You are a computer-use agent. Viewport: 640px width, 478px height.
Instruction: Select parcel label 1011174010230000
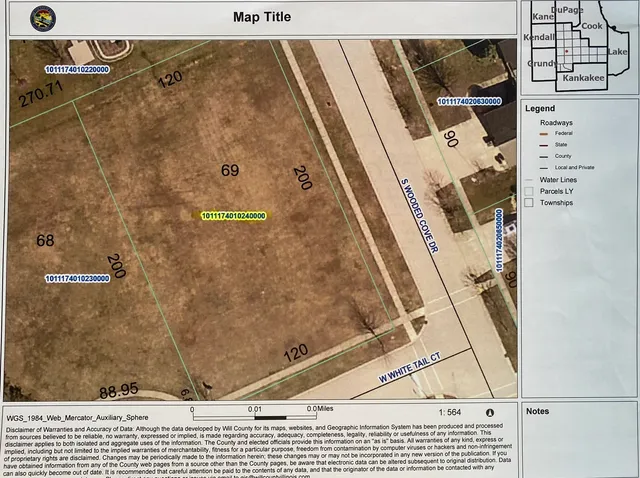pos(77,279)
